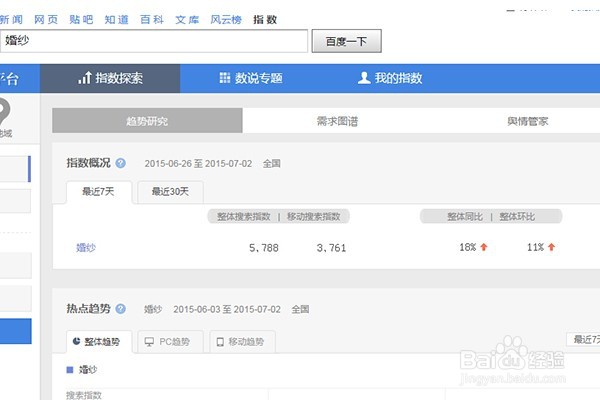
Task: Select the 指数 item in top navigation
Action: point(265,20)
